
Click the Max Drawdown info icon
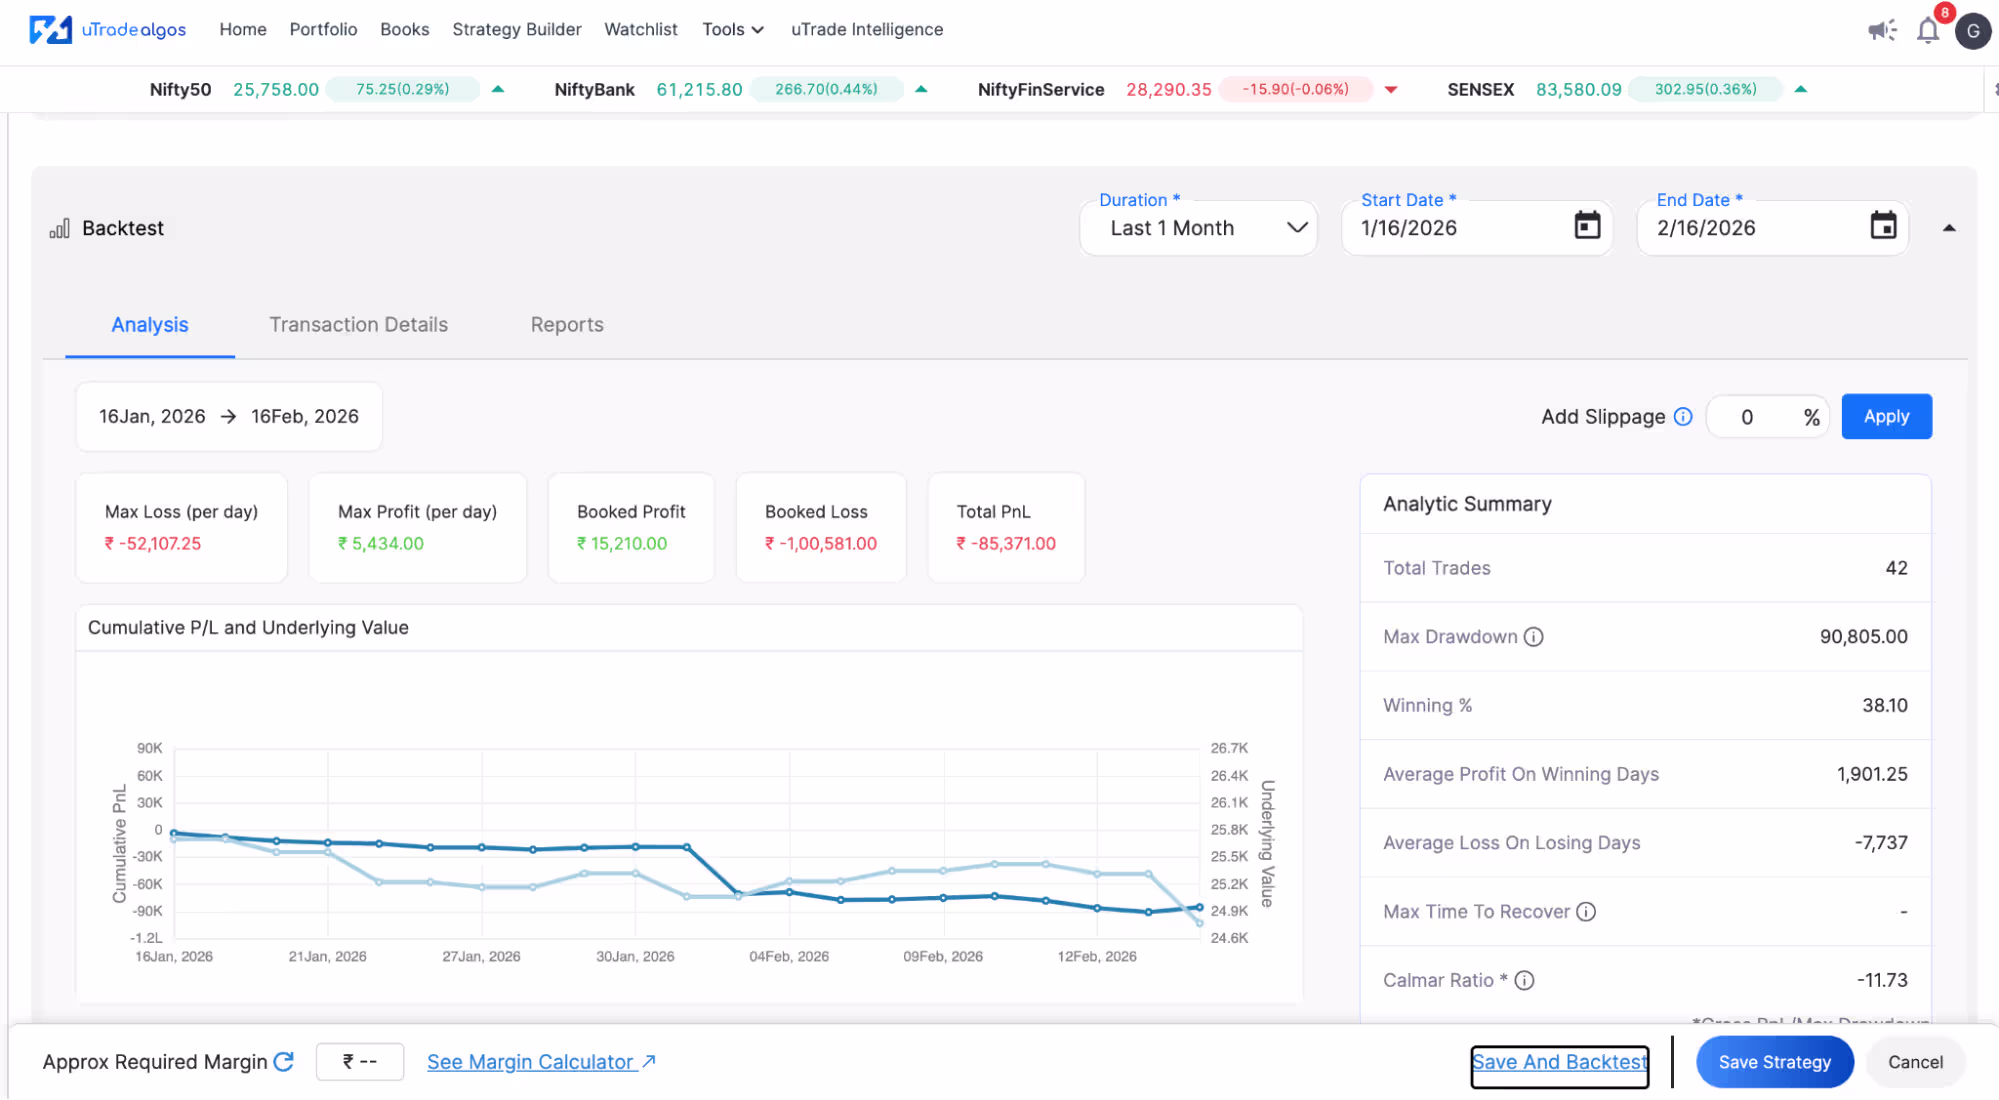[x=1533, y=637]
